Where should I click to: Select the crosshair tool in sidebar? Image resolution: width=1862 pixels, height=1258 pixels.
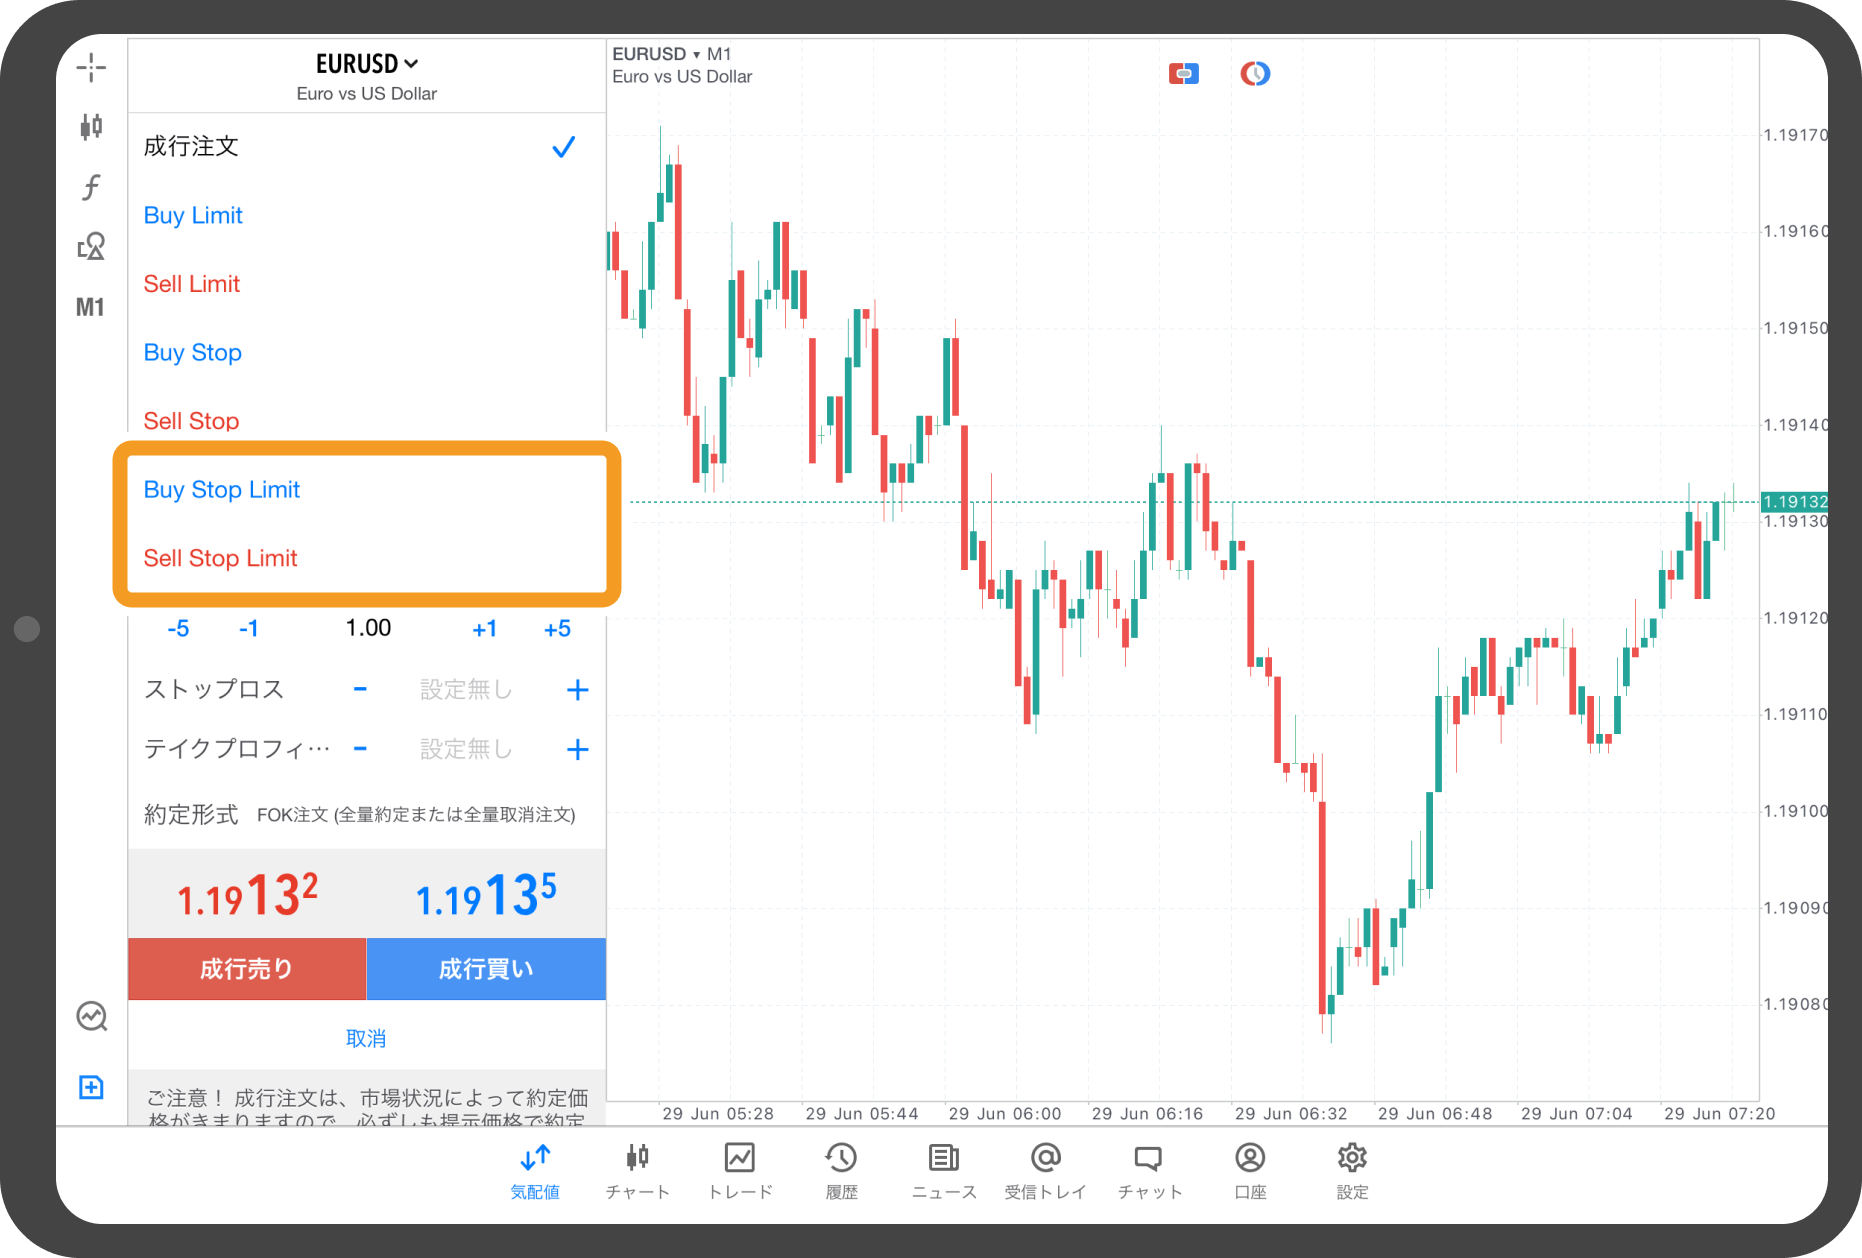click(91, 68)
